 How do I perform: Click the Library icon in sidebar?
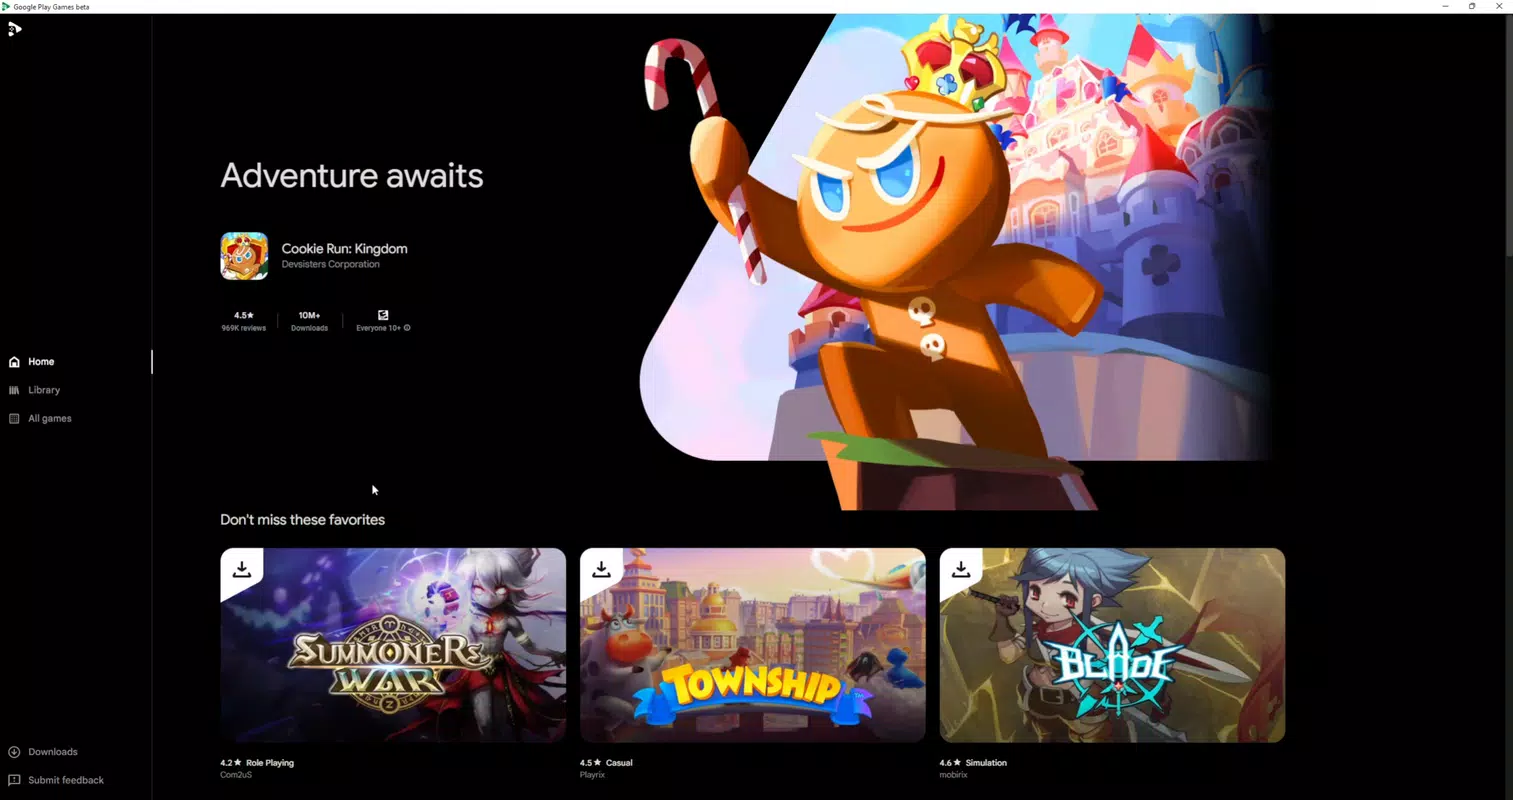coord(14,390)
